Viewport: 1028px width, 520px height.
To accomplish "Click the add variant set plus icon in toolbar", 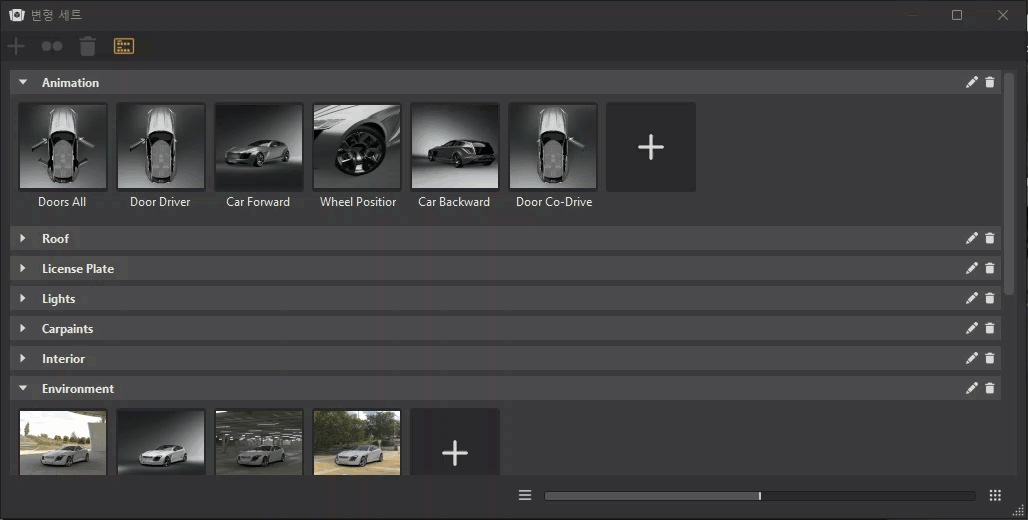I will [16, 46].
